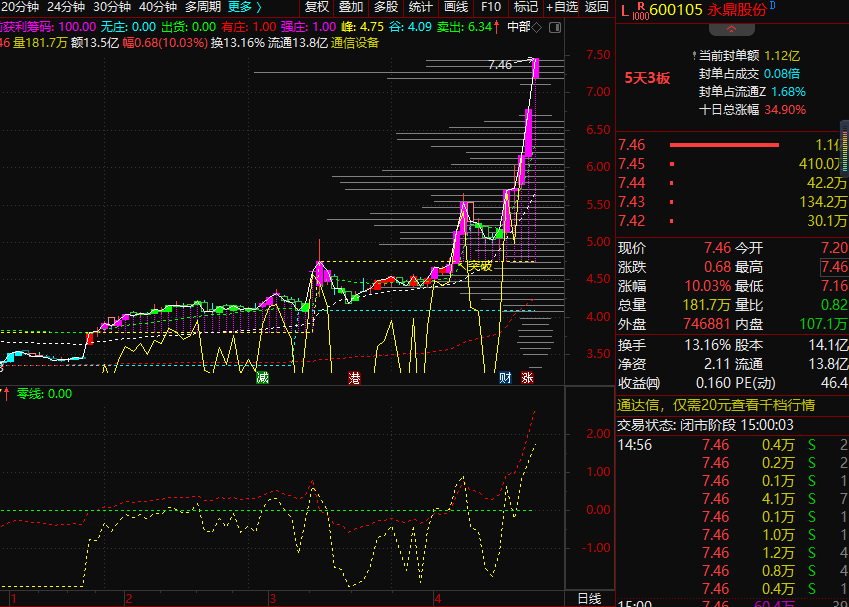The image size is (849, 607).
Task: Add stock via +自选 button
Action: [x=561, y=7]
